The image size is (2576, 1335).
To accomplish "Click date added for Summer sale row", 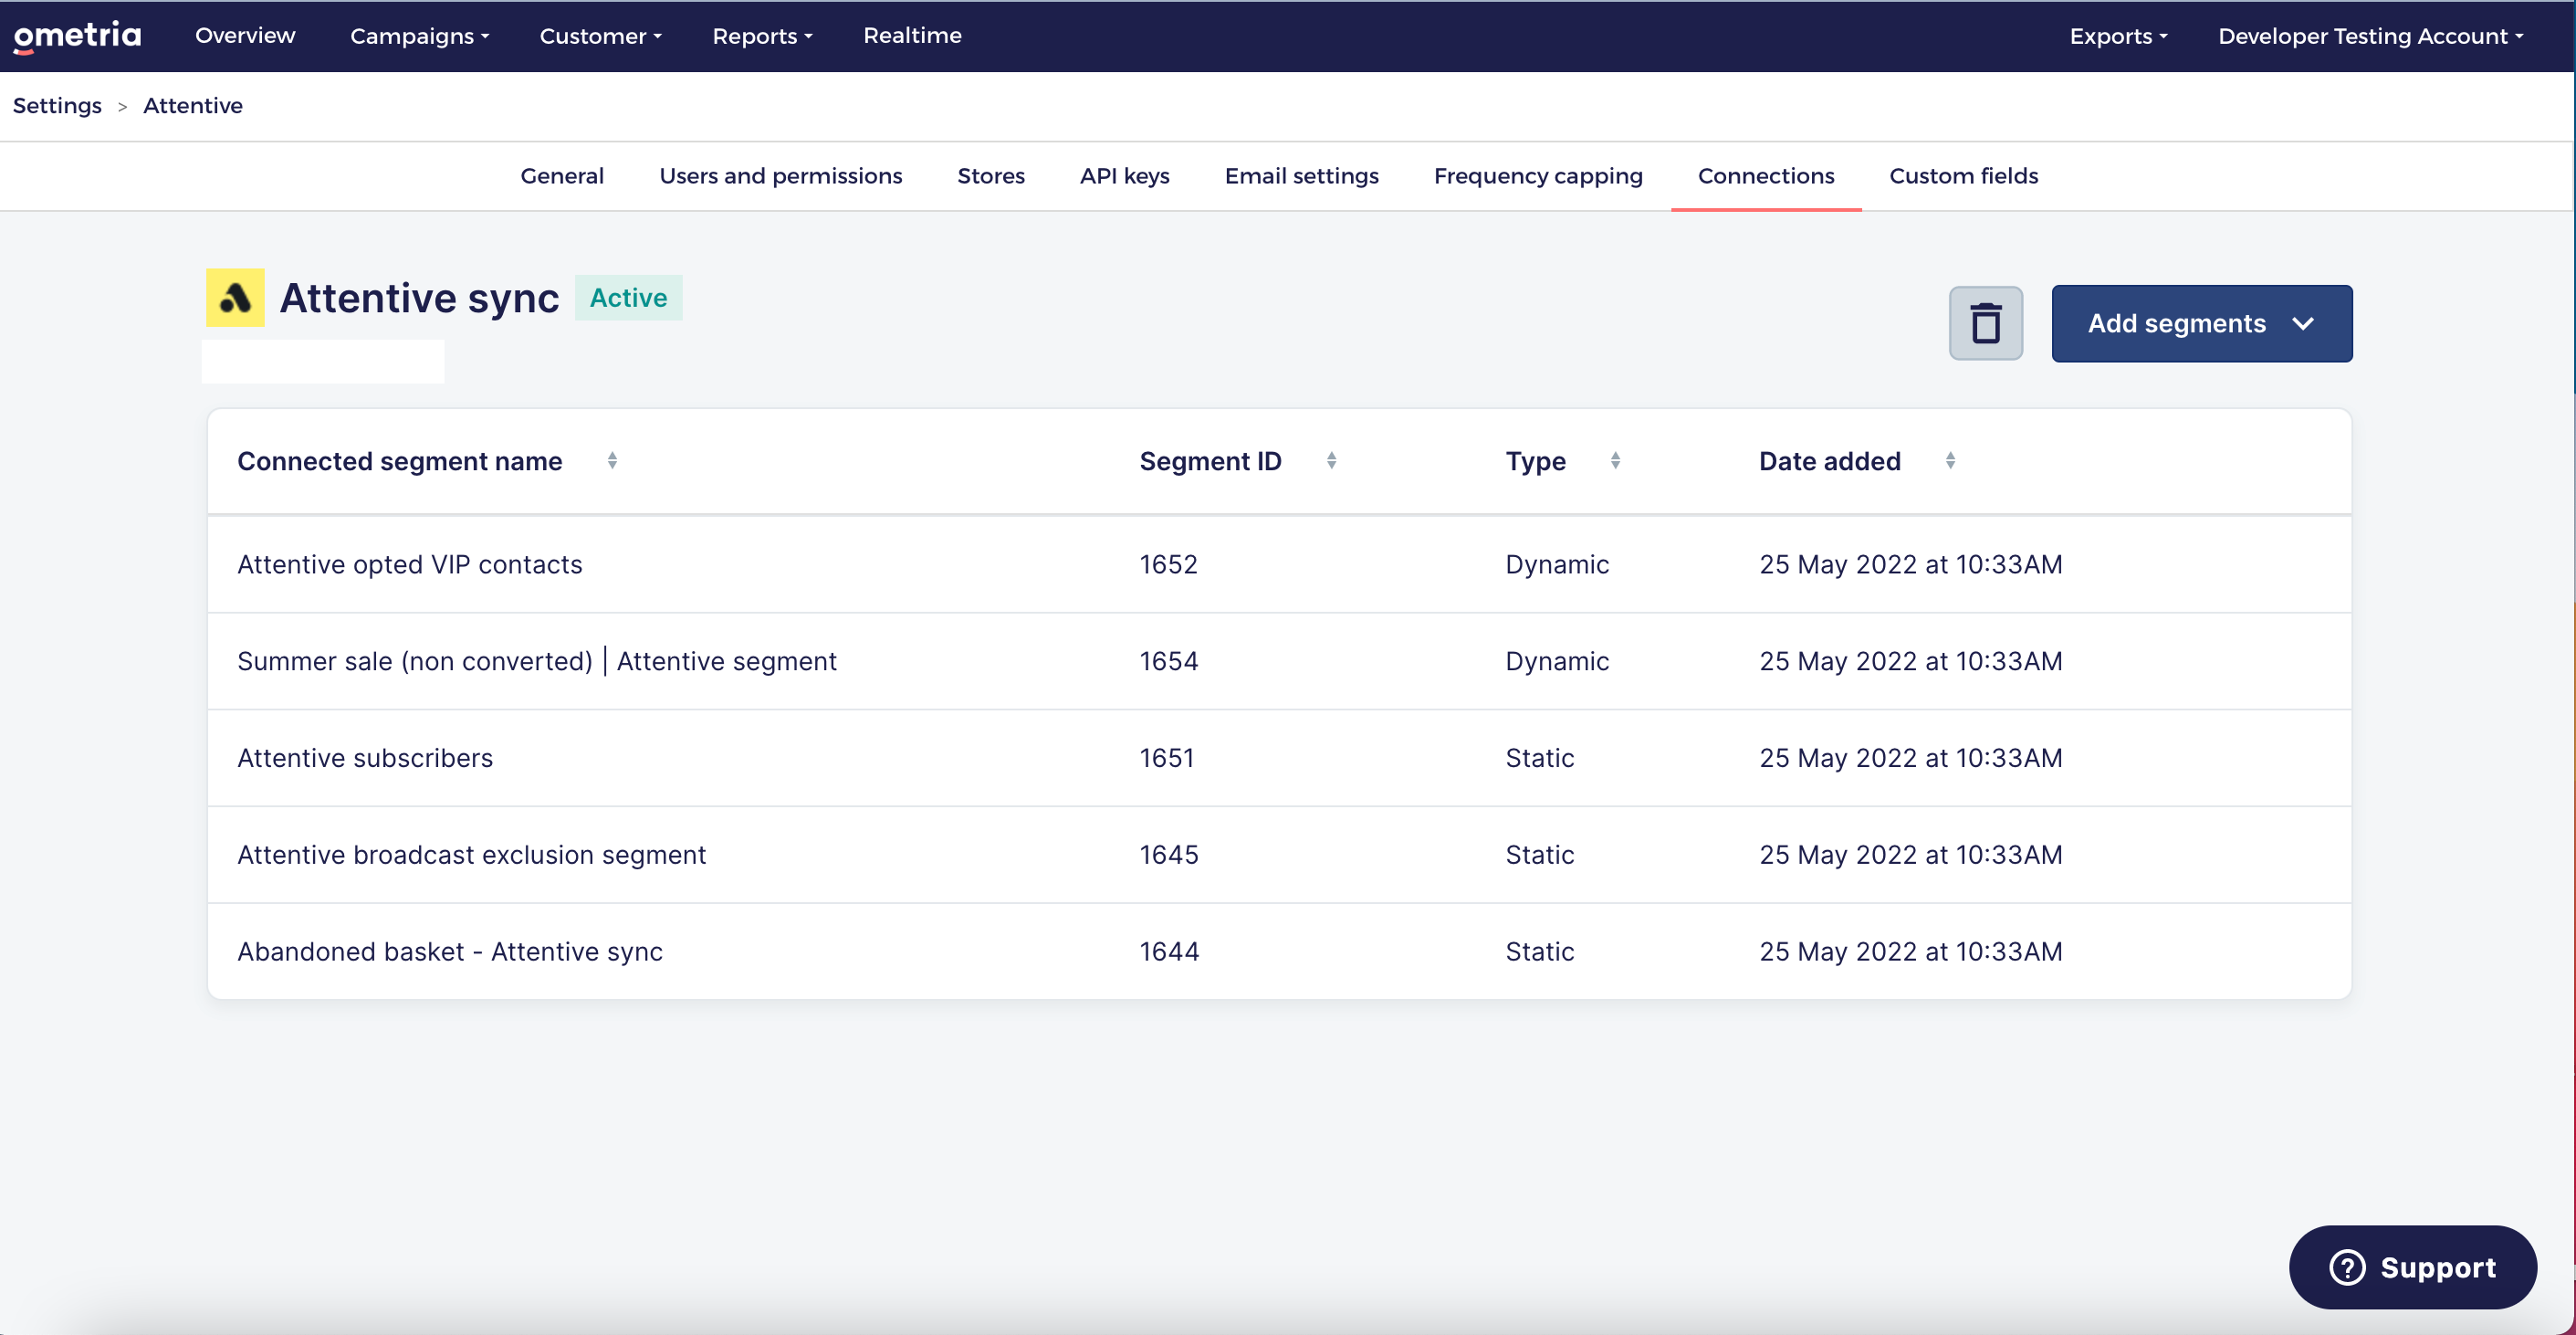I will click(1910, 661).
